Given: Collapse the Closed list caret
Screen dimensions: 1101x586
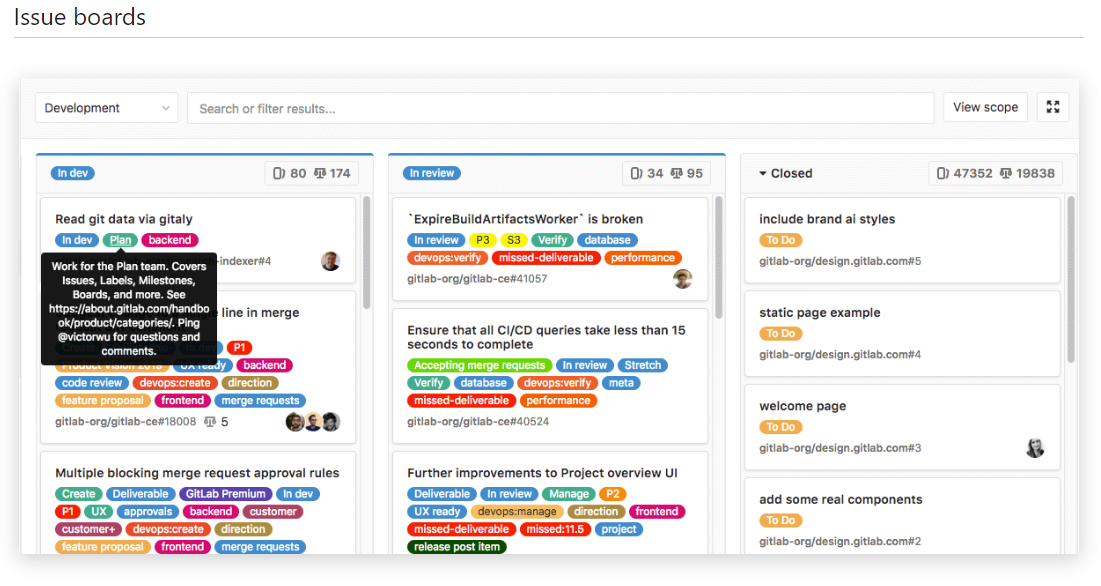Looking at the screenshot, I should point(763,173).
